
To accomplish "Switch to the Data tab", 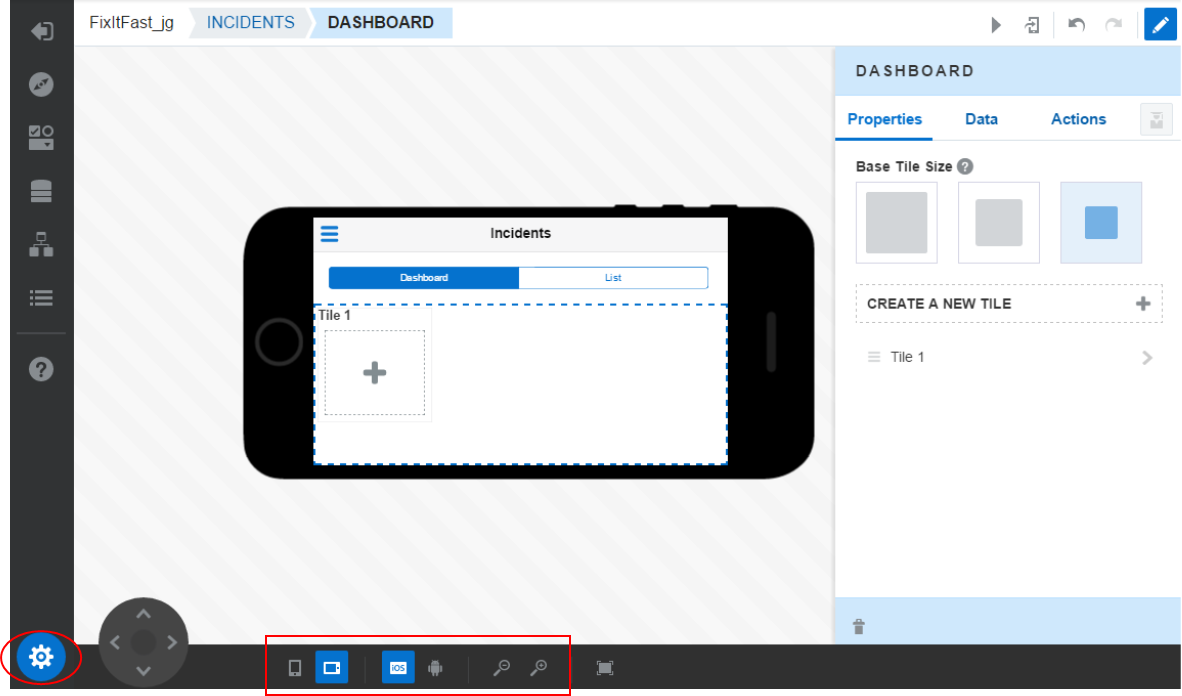I will (981, 119).
